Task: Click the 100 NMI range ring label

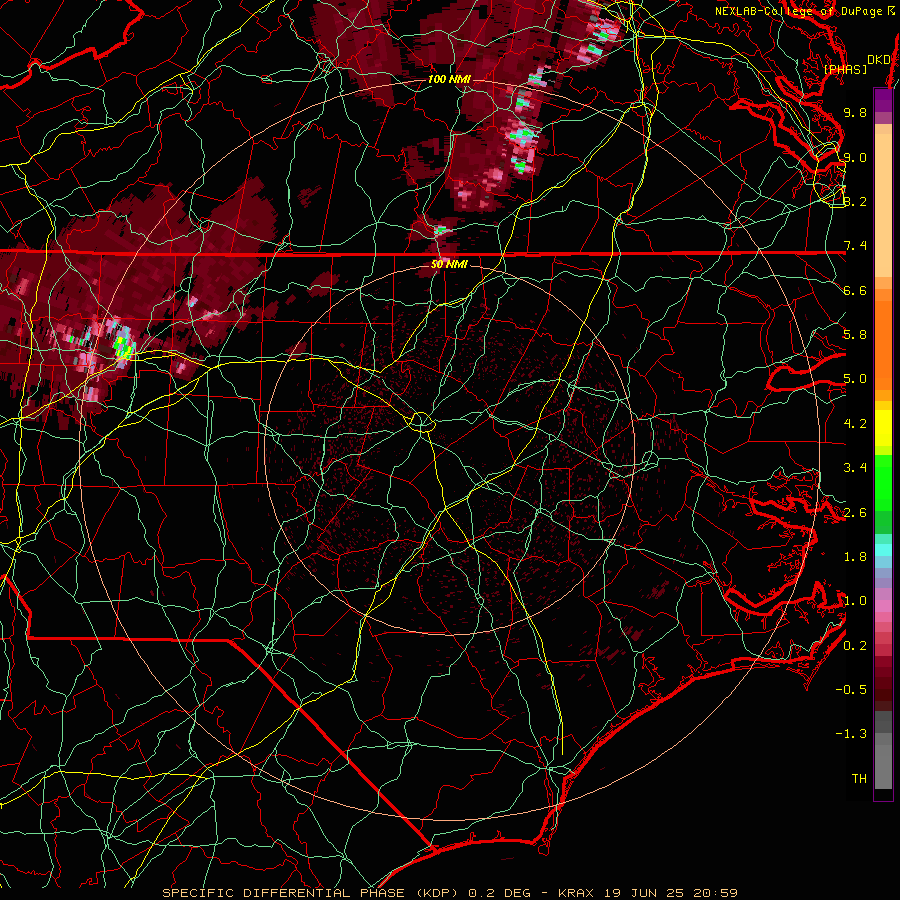Action: [449, 79]
